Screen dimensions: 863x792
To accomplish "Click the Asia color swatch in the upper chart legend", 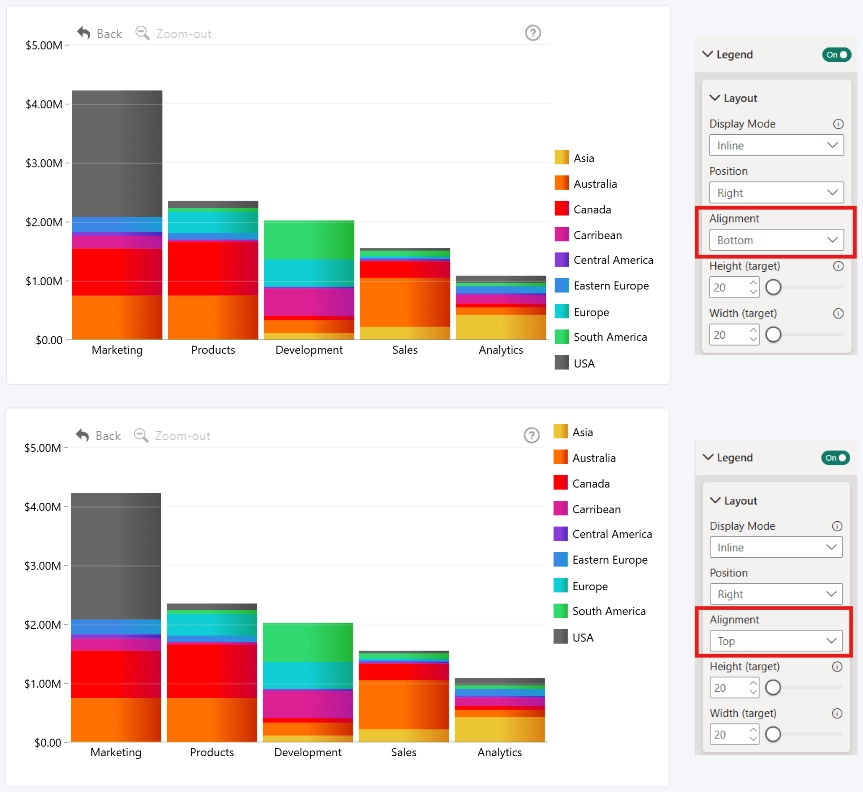I will 561,157.
